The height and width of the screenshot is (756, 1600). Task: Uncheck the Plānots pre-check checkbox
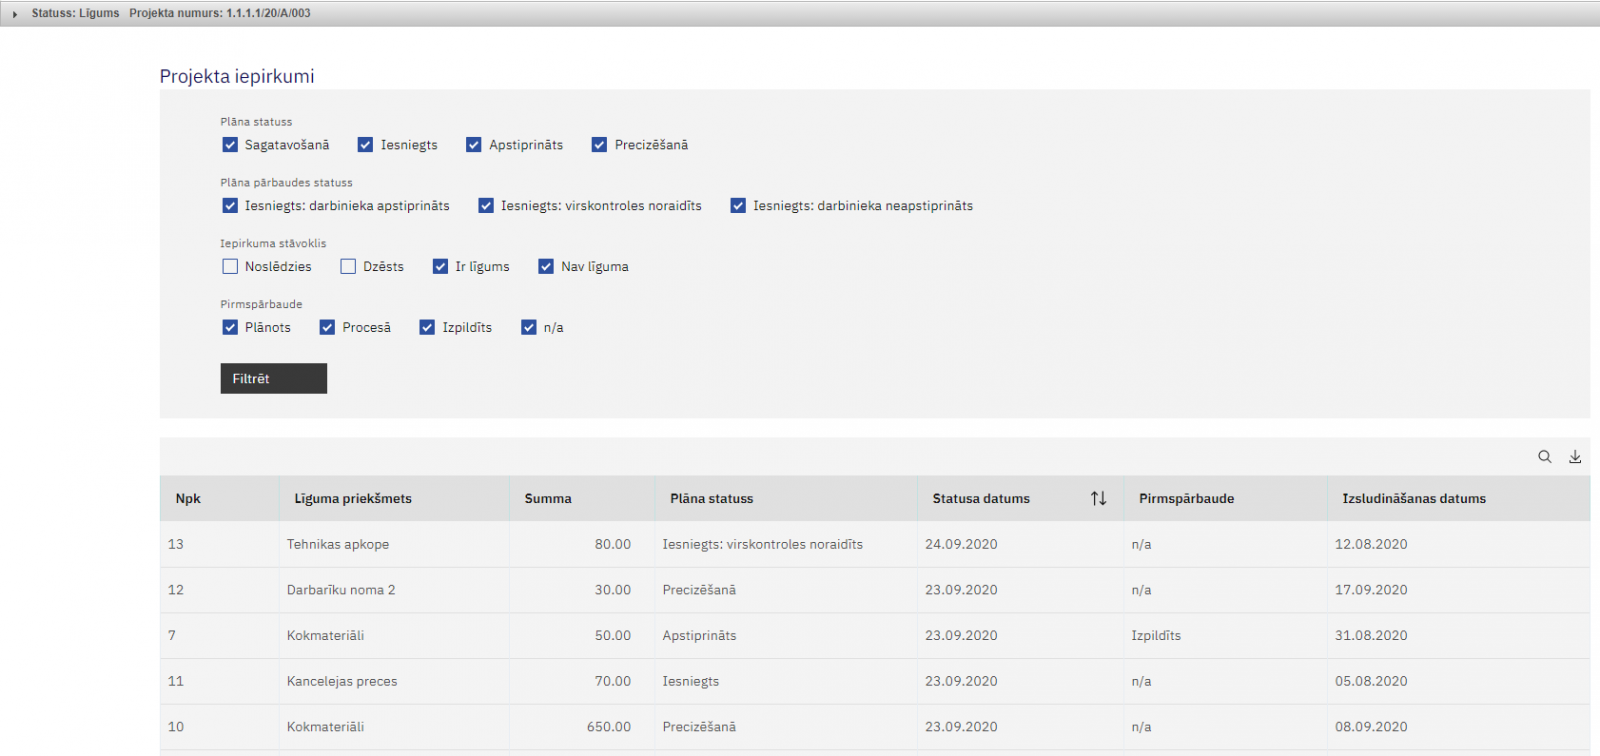(230, 328)
